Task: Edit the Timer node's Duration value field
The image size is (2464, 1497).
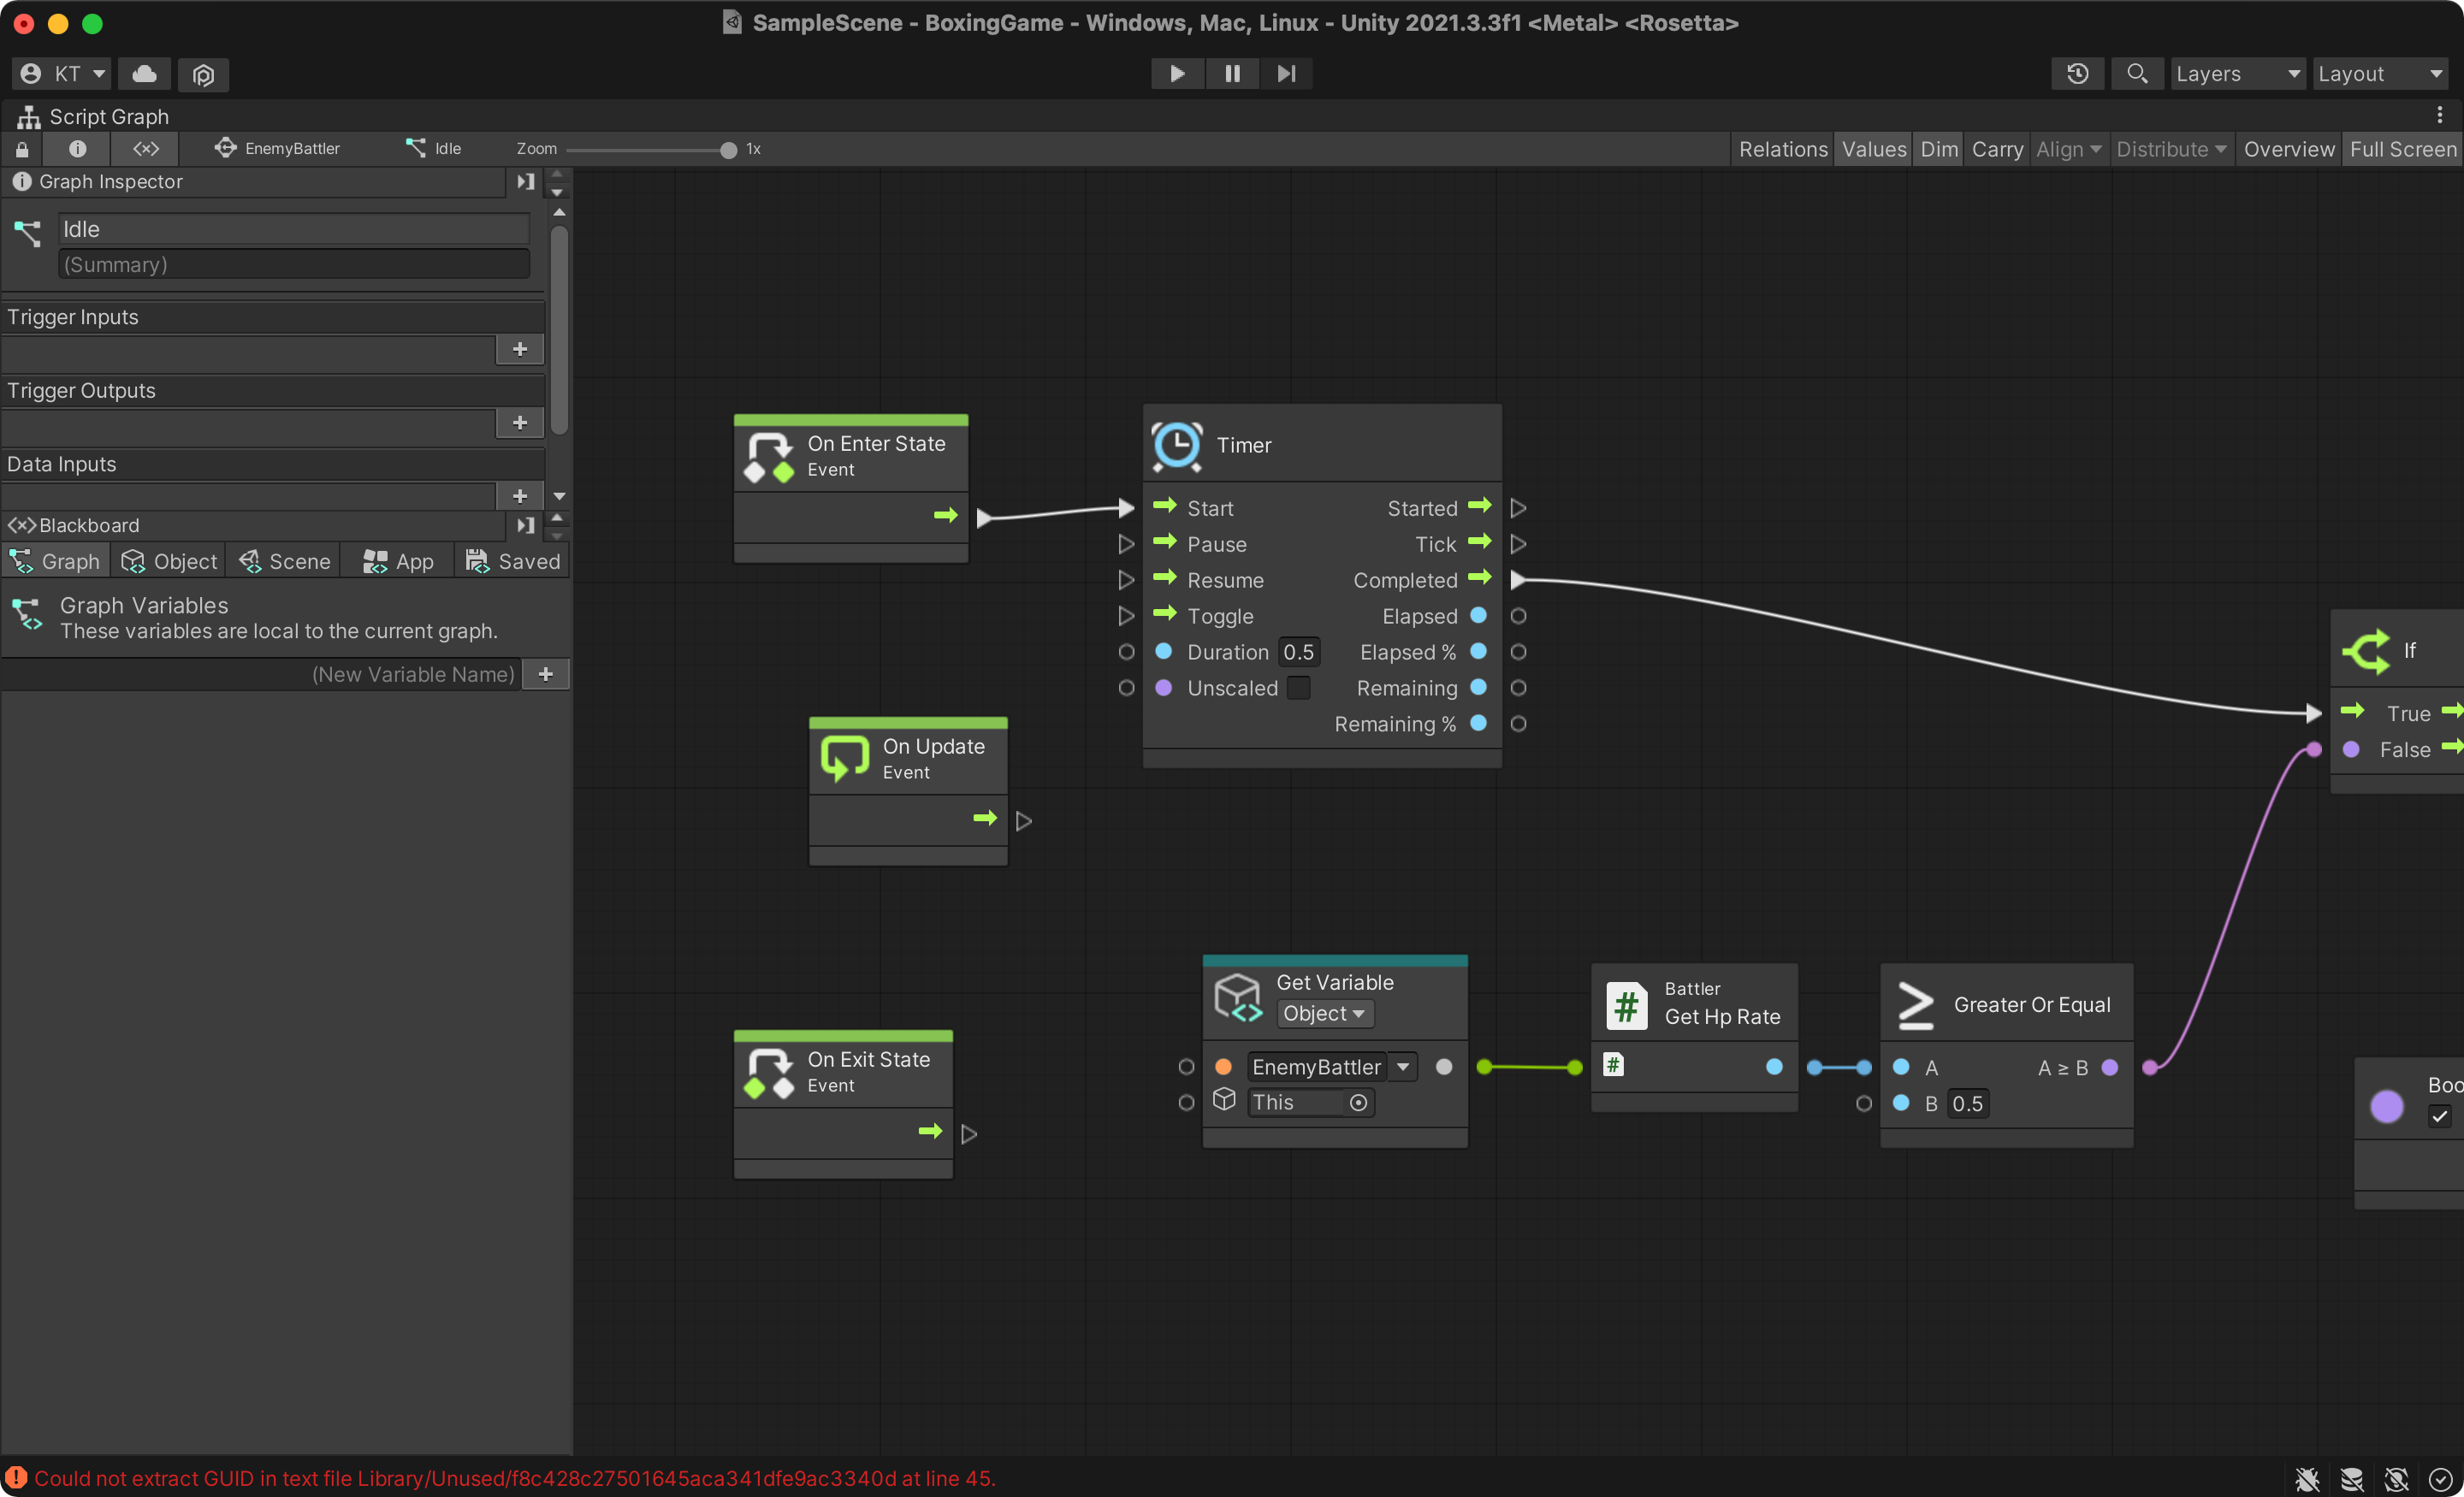Action: (1299, 652)
